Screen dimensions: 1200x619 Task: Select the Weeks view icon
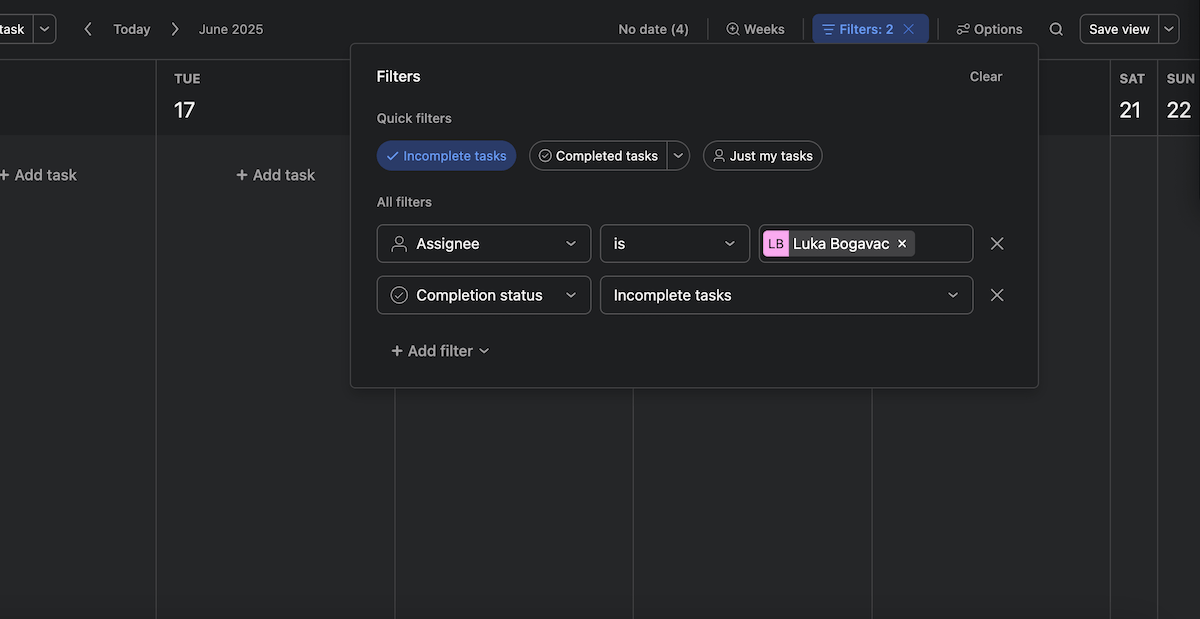point(755,29)
